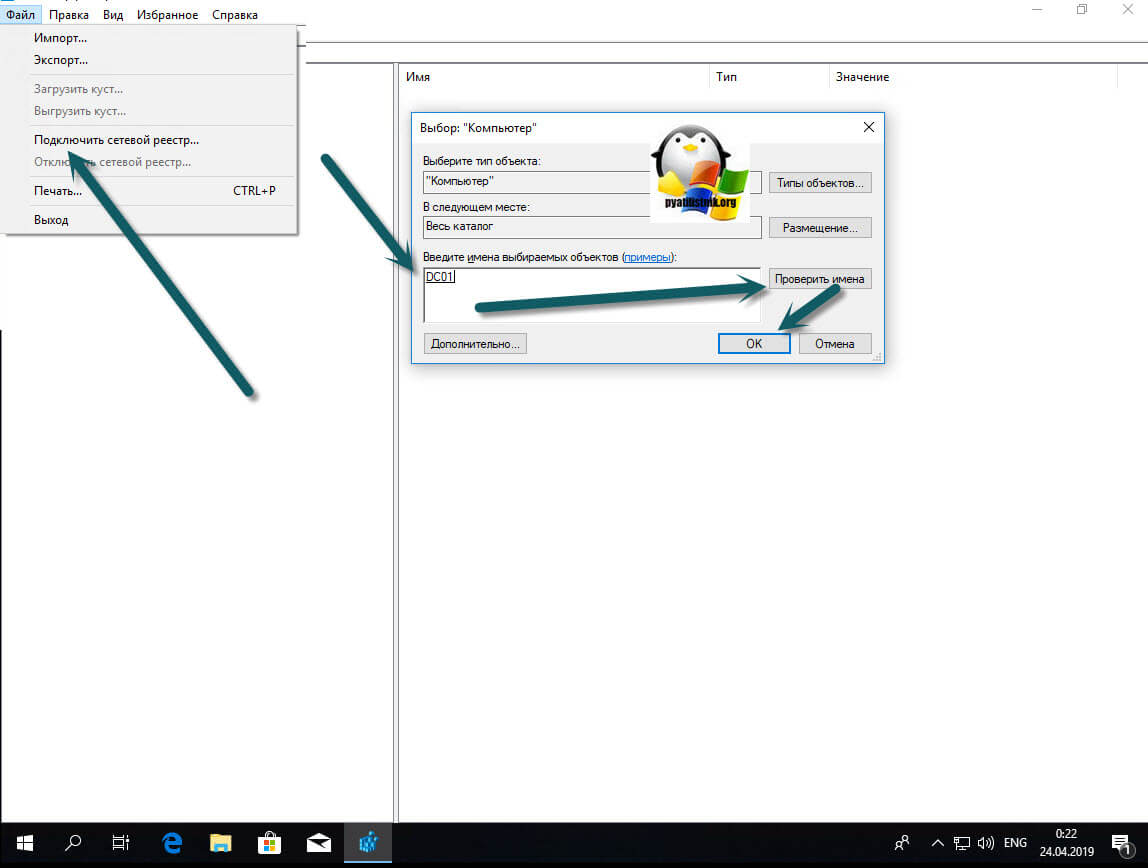Select 'Подключить сетевой реестр...' menu entry

click(x=116, y=140)
